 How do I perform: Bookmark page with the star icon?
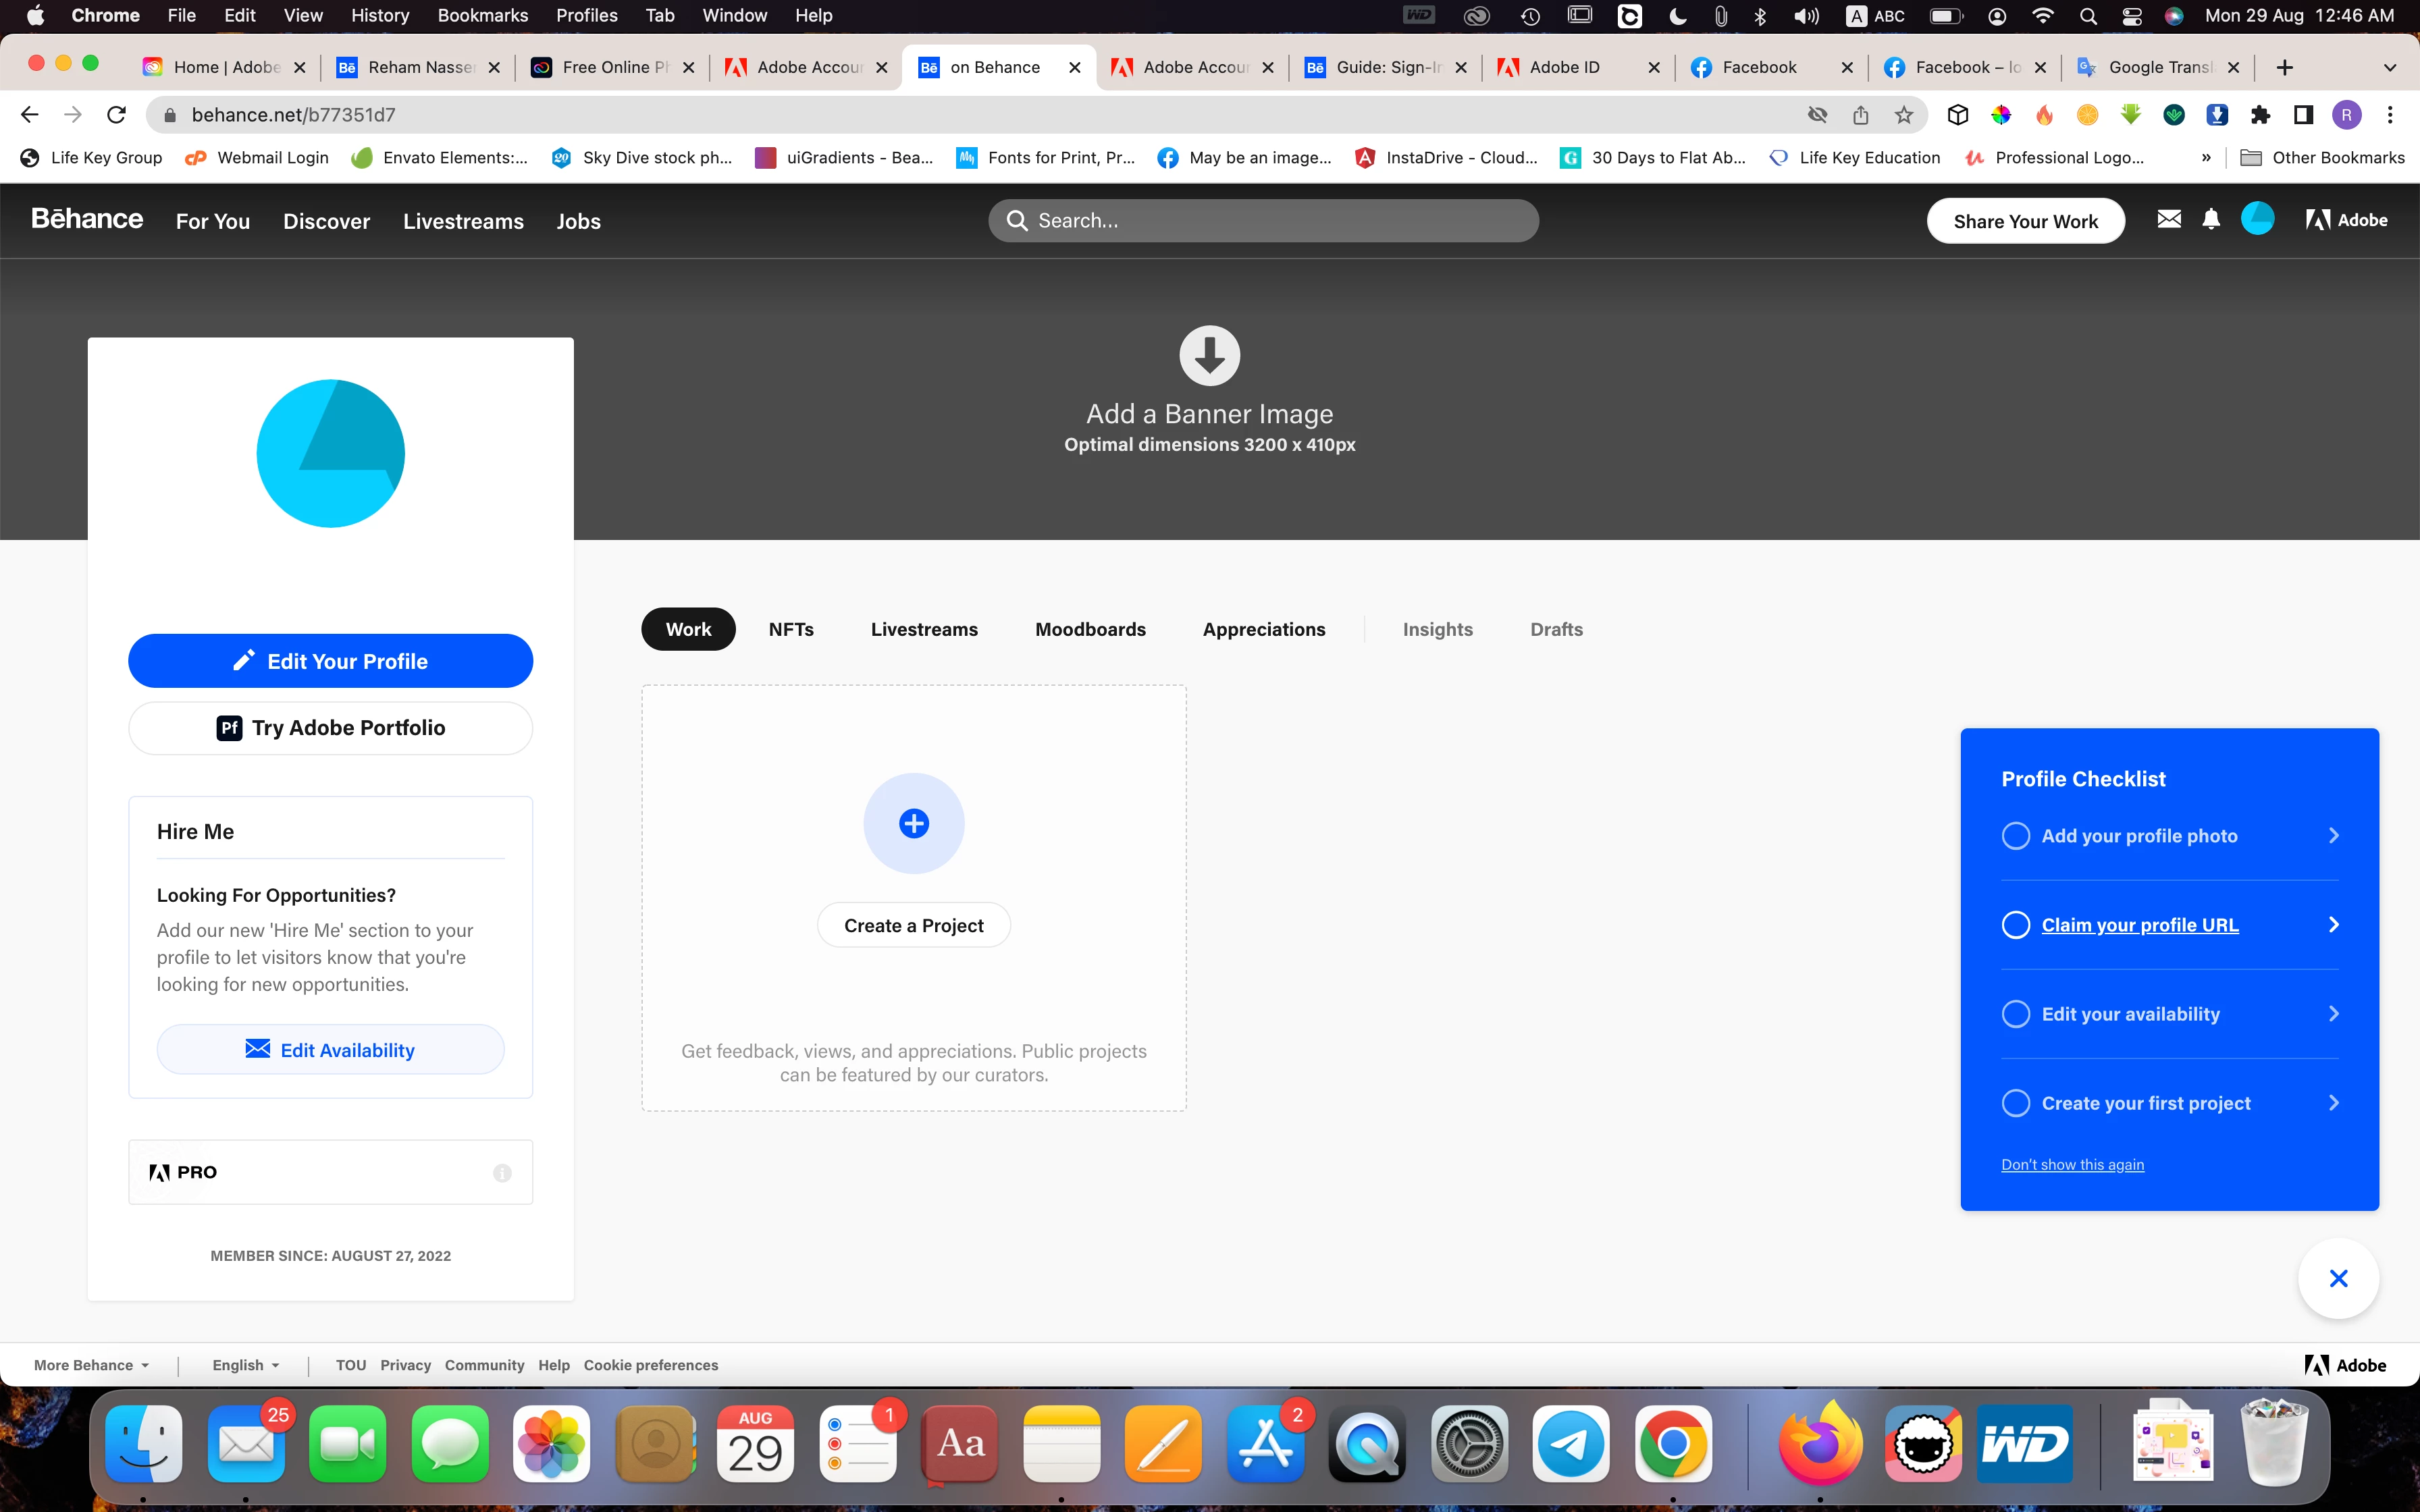1904,115
